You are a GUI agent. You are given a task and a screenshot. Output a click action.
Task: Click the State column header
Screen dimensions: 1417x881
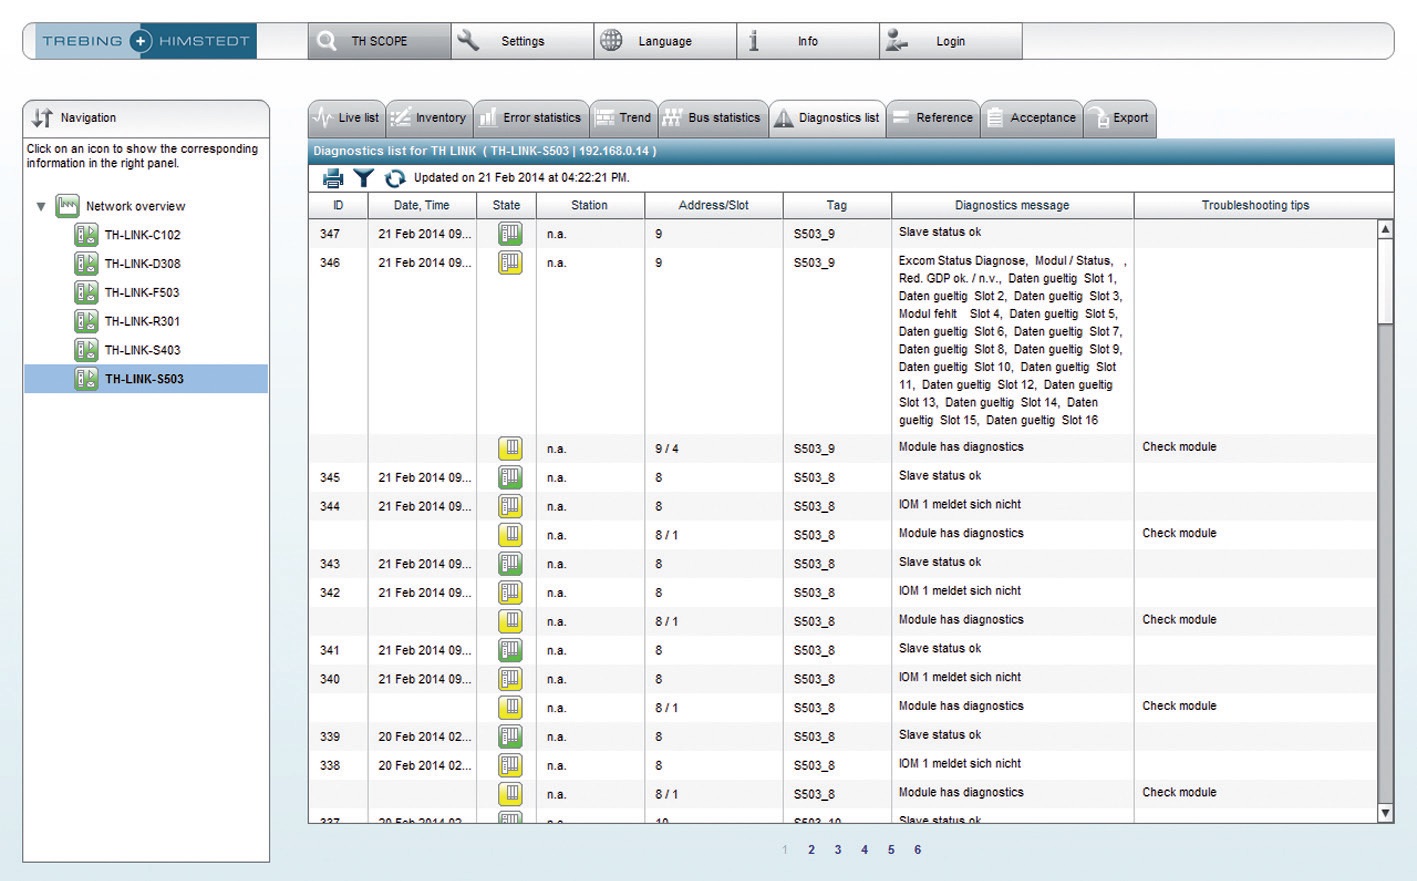(x=507, y=205)
